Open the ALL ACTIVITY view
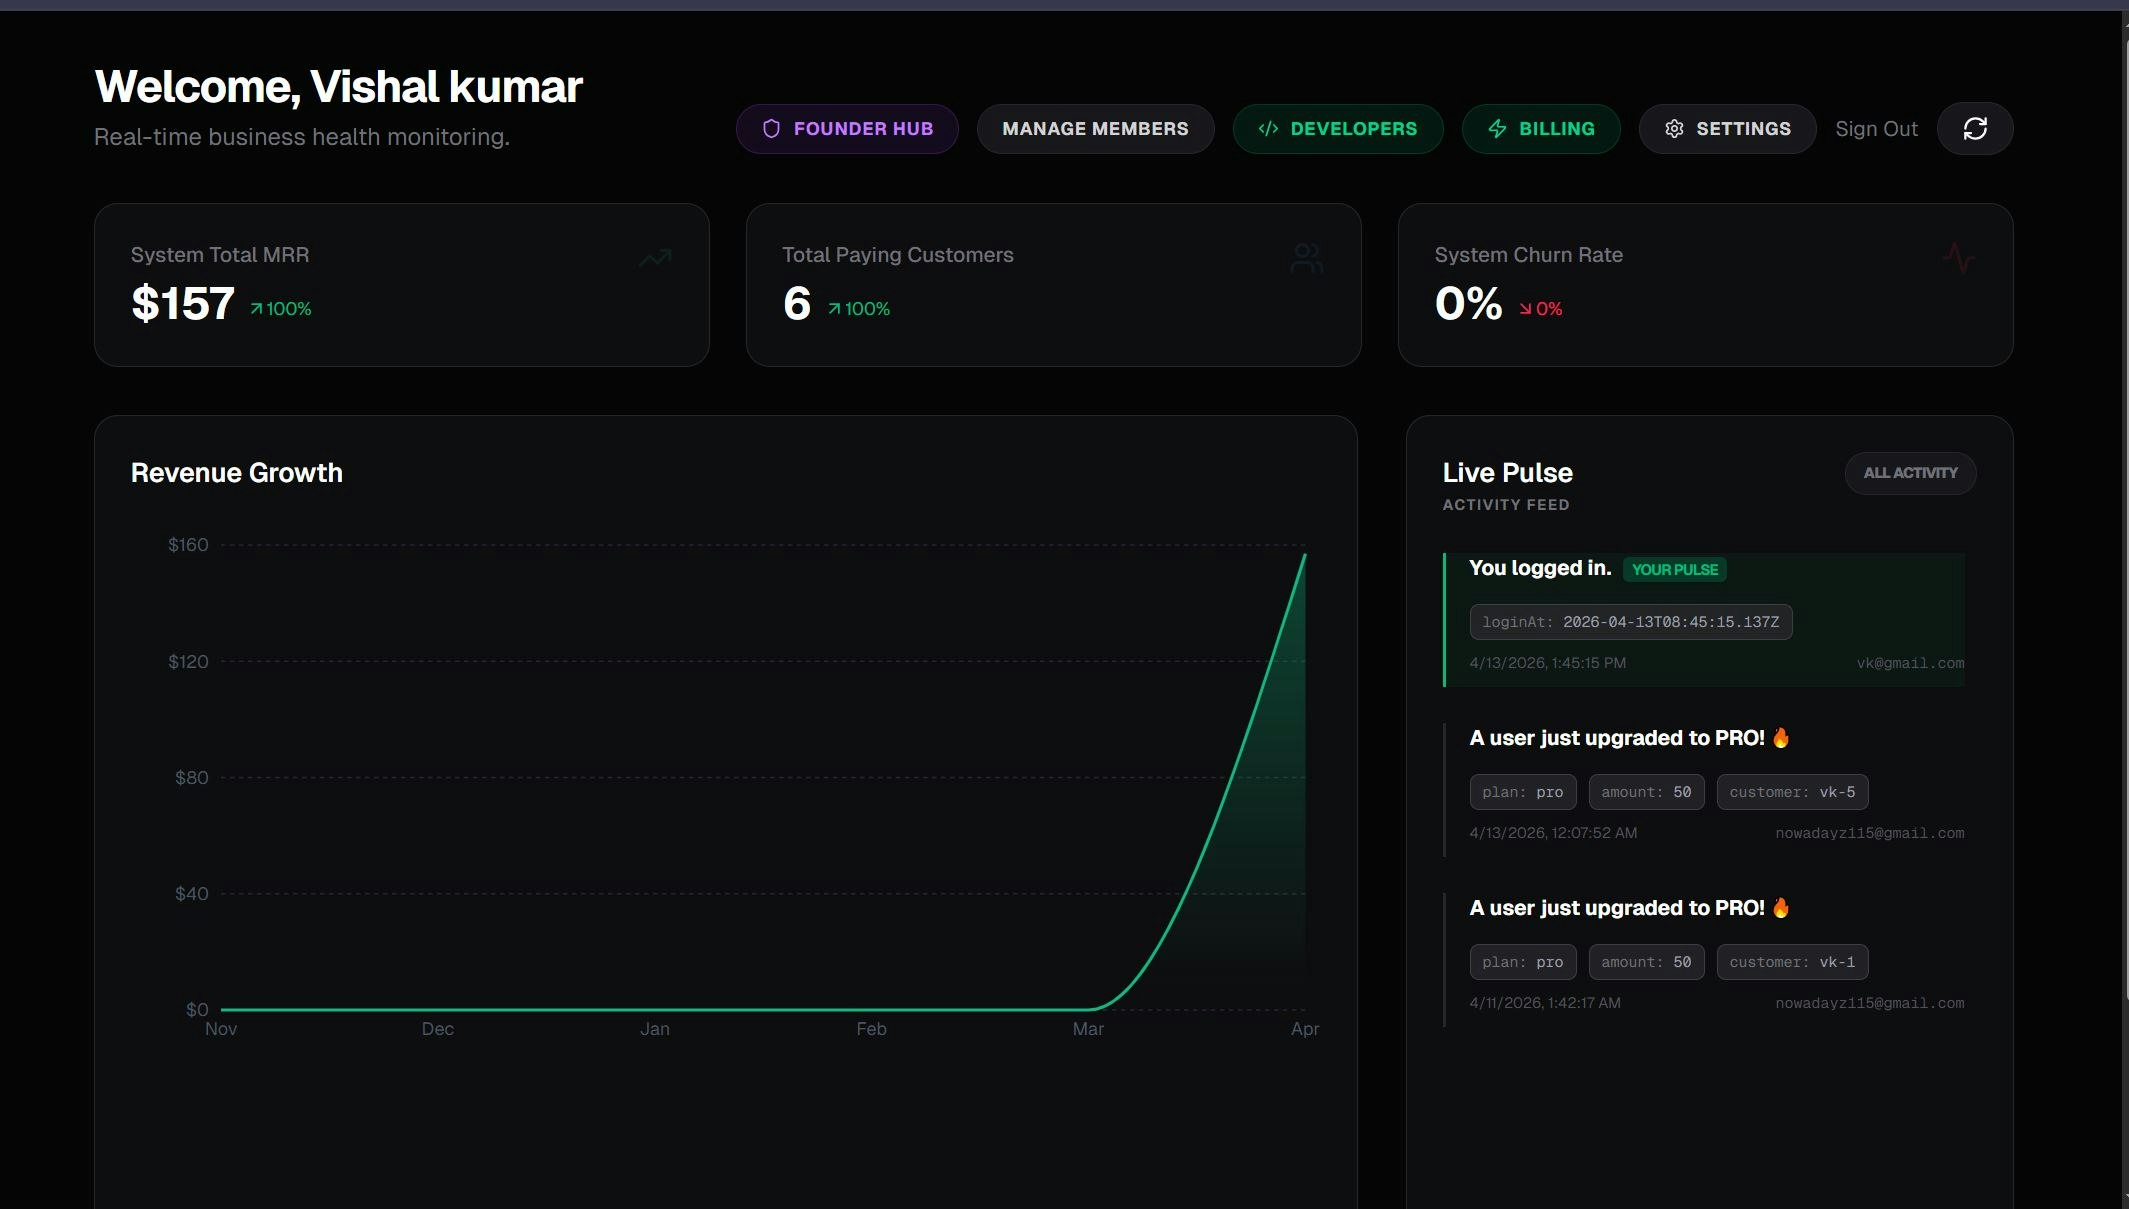The height and width of the screenshot is (1209, 2129). 1909,473
